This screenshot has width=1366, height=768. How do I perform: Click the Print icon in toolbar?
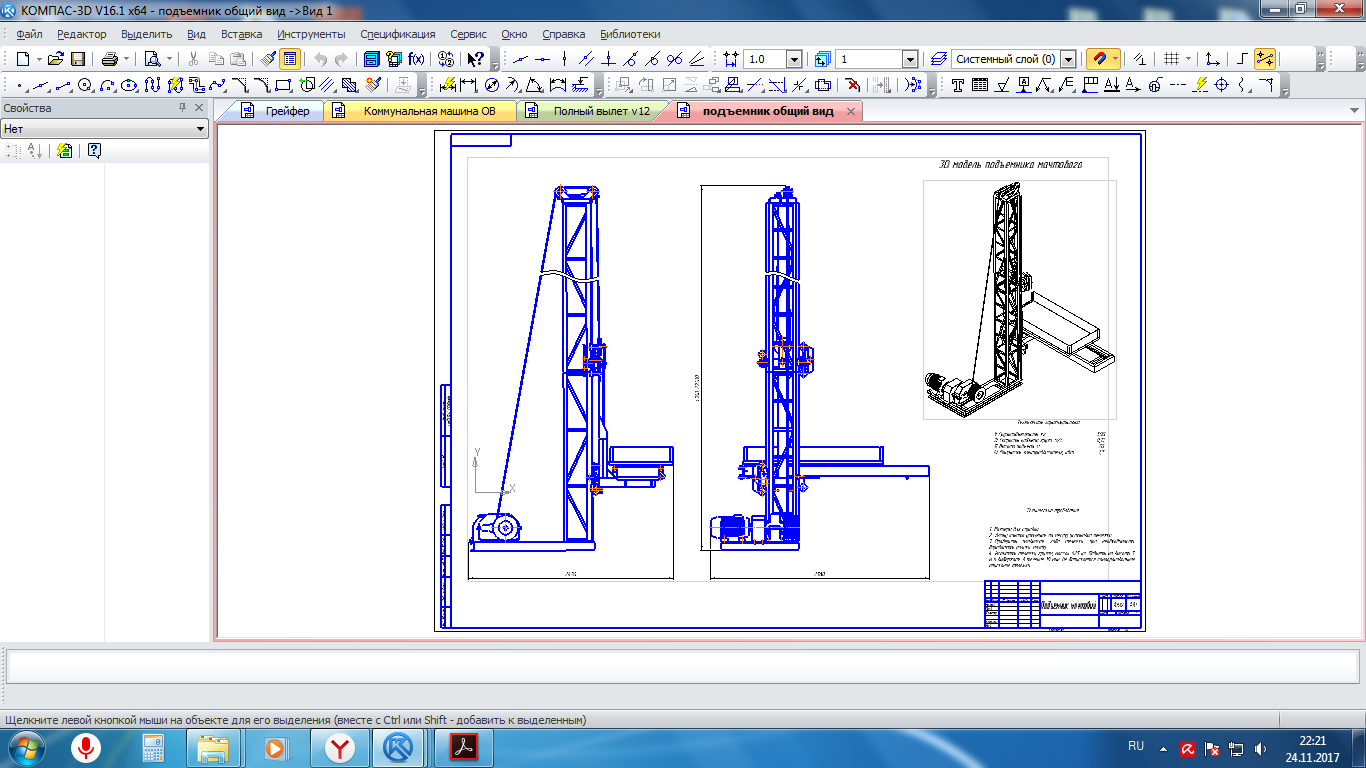point(109,59)
